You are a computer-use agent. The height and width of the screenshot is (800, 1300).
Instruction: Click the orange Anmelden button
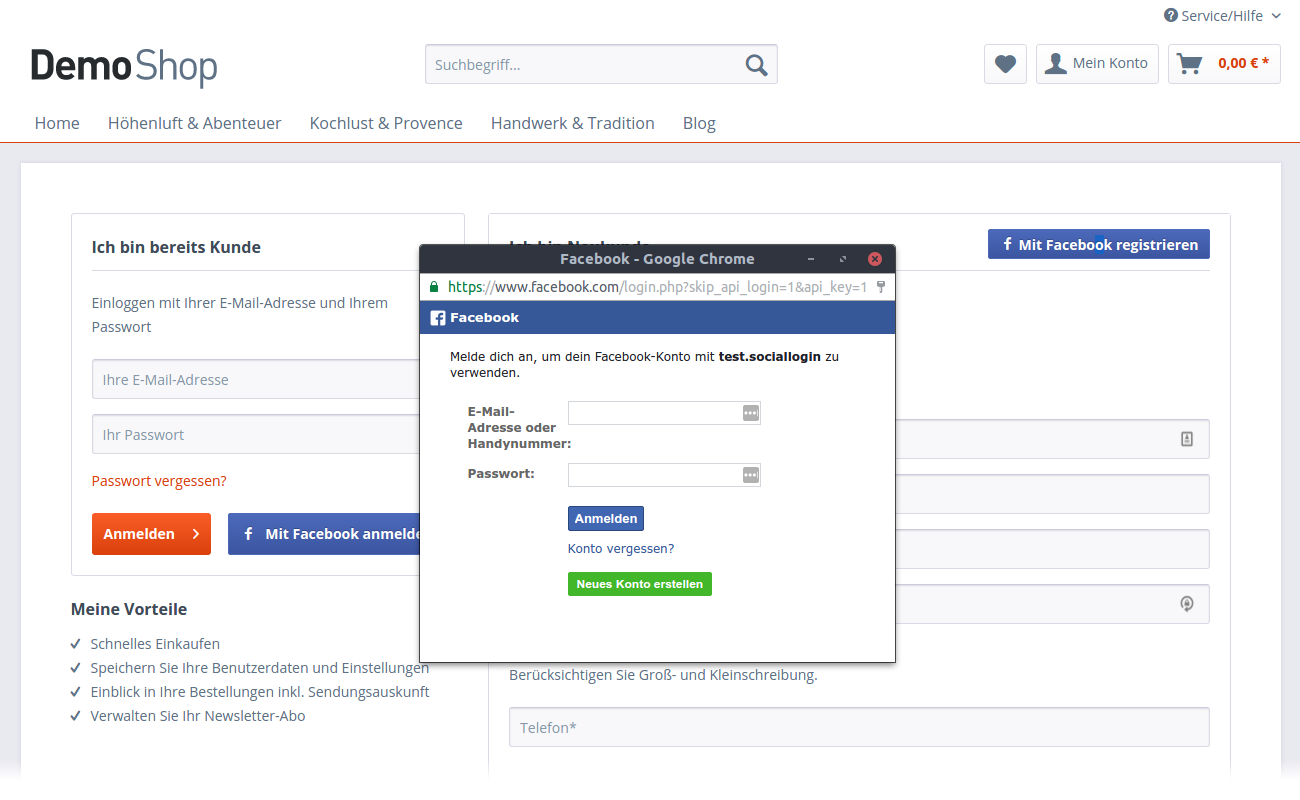tap(151, 534)
